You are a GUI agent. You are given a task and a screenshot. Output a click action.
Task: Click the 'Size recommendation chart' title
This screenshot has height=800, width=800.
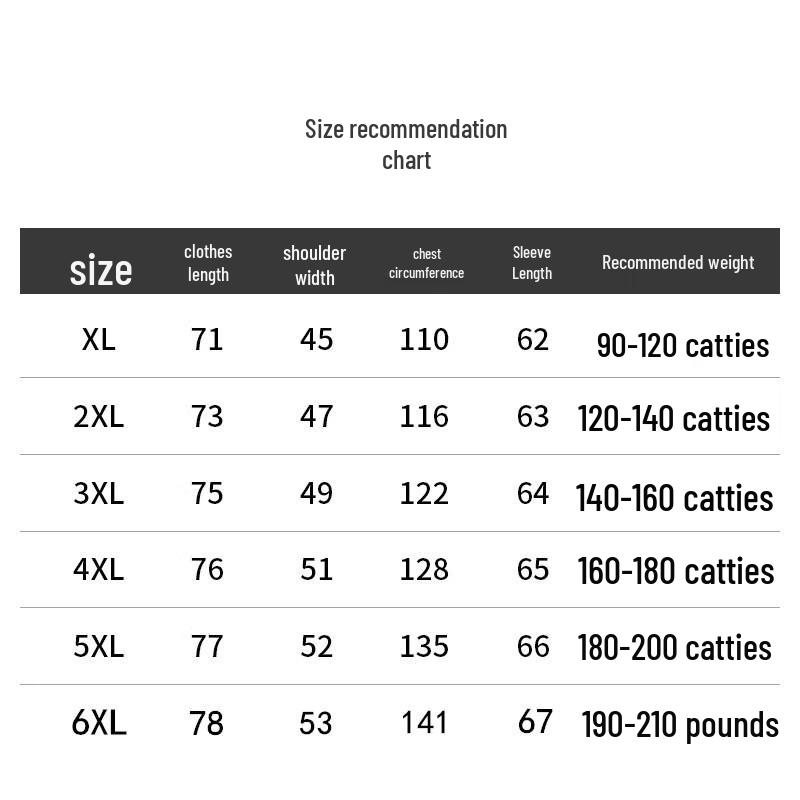click(406, 144)
